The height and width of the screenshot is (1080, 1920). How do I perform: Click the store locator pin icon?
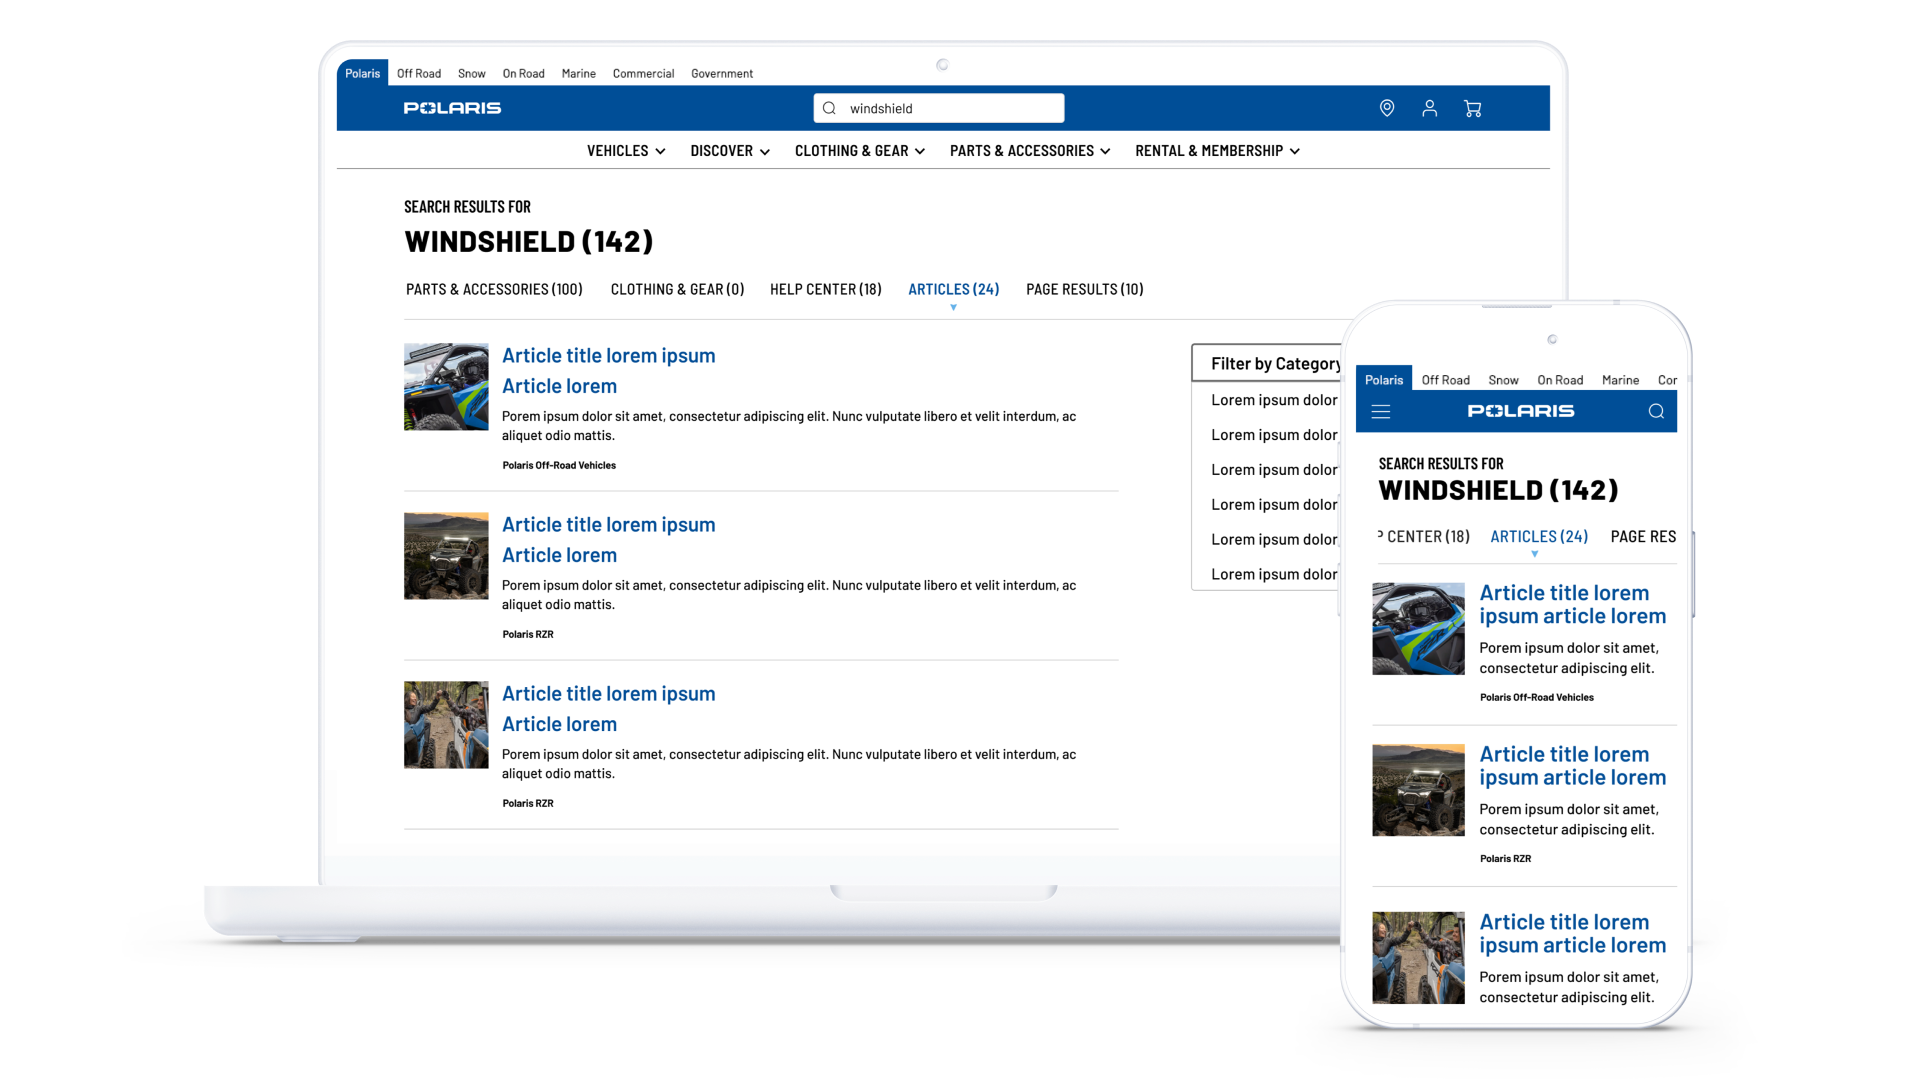click(x=1386, y=108)
